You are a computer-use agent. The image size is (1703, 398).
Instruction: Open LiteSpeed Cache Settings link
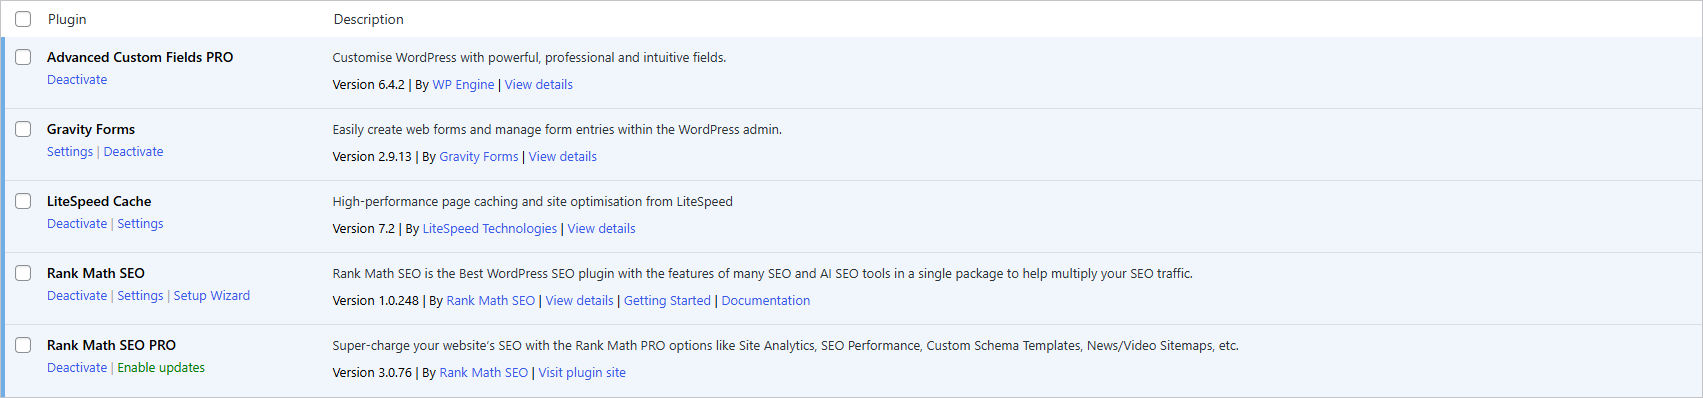pos(140,224)
